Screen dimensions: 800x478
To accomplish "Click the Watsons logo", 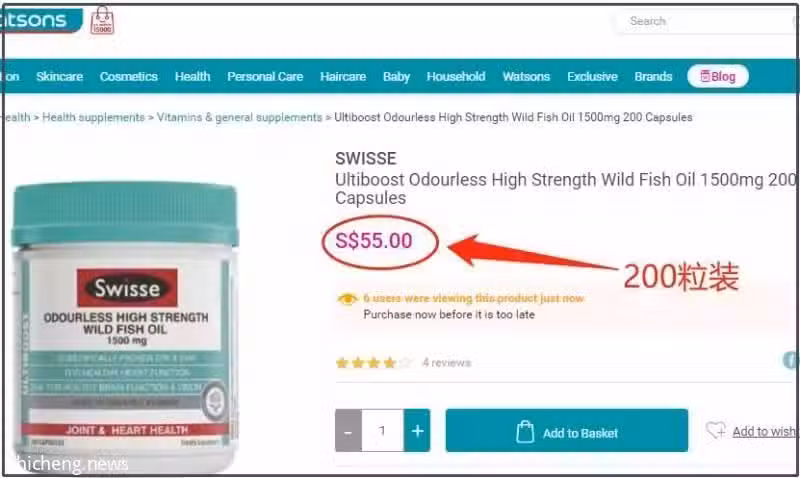I will (x=41, y=20).
